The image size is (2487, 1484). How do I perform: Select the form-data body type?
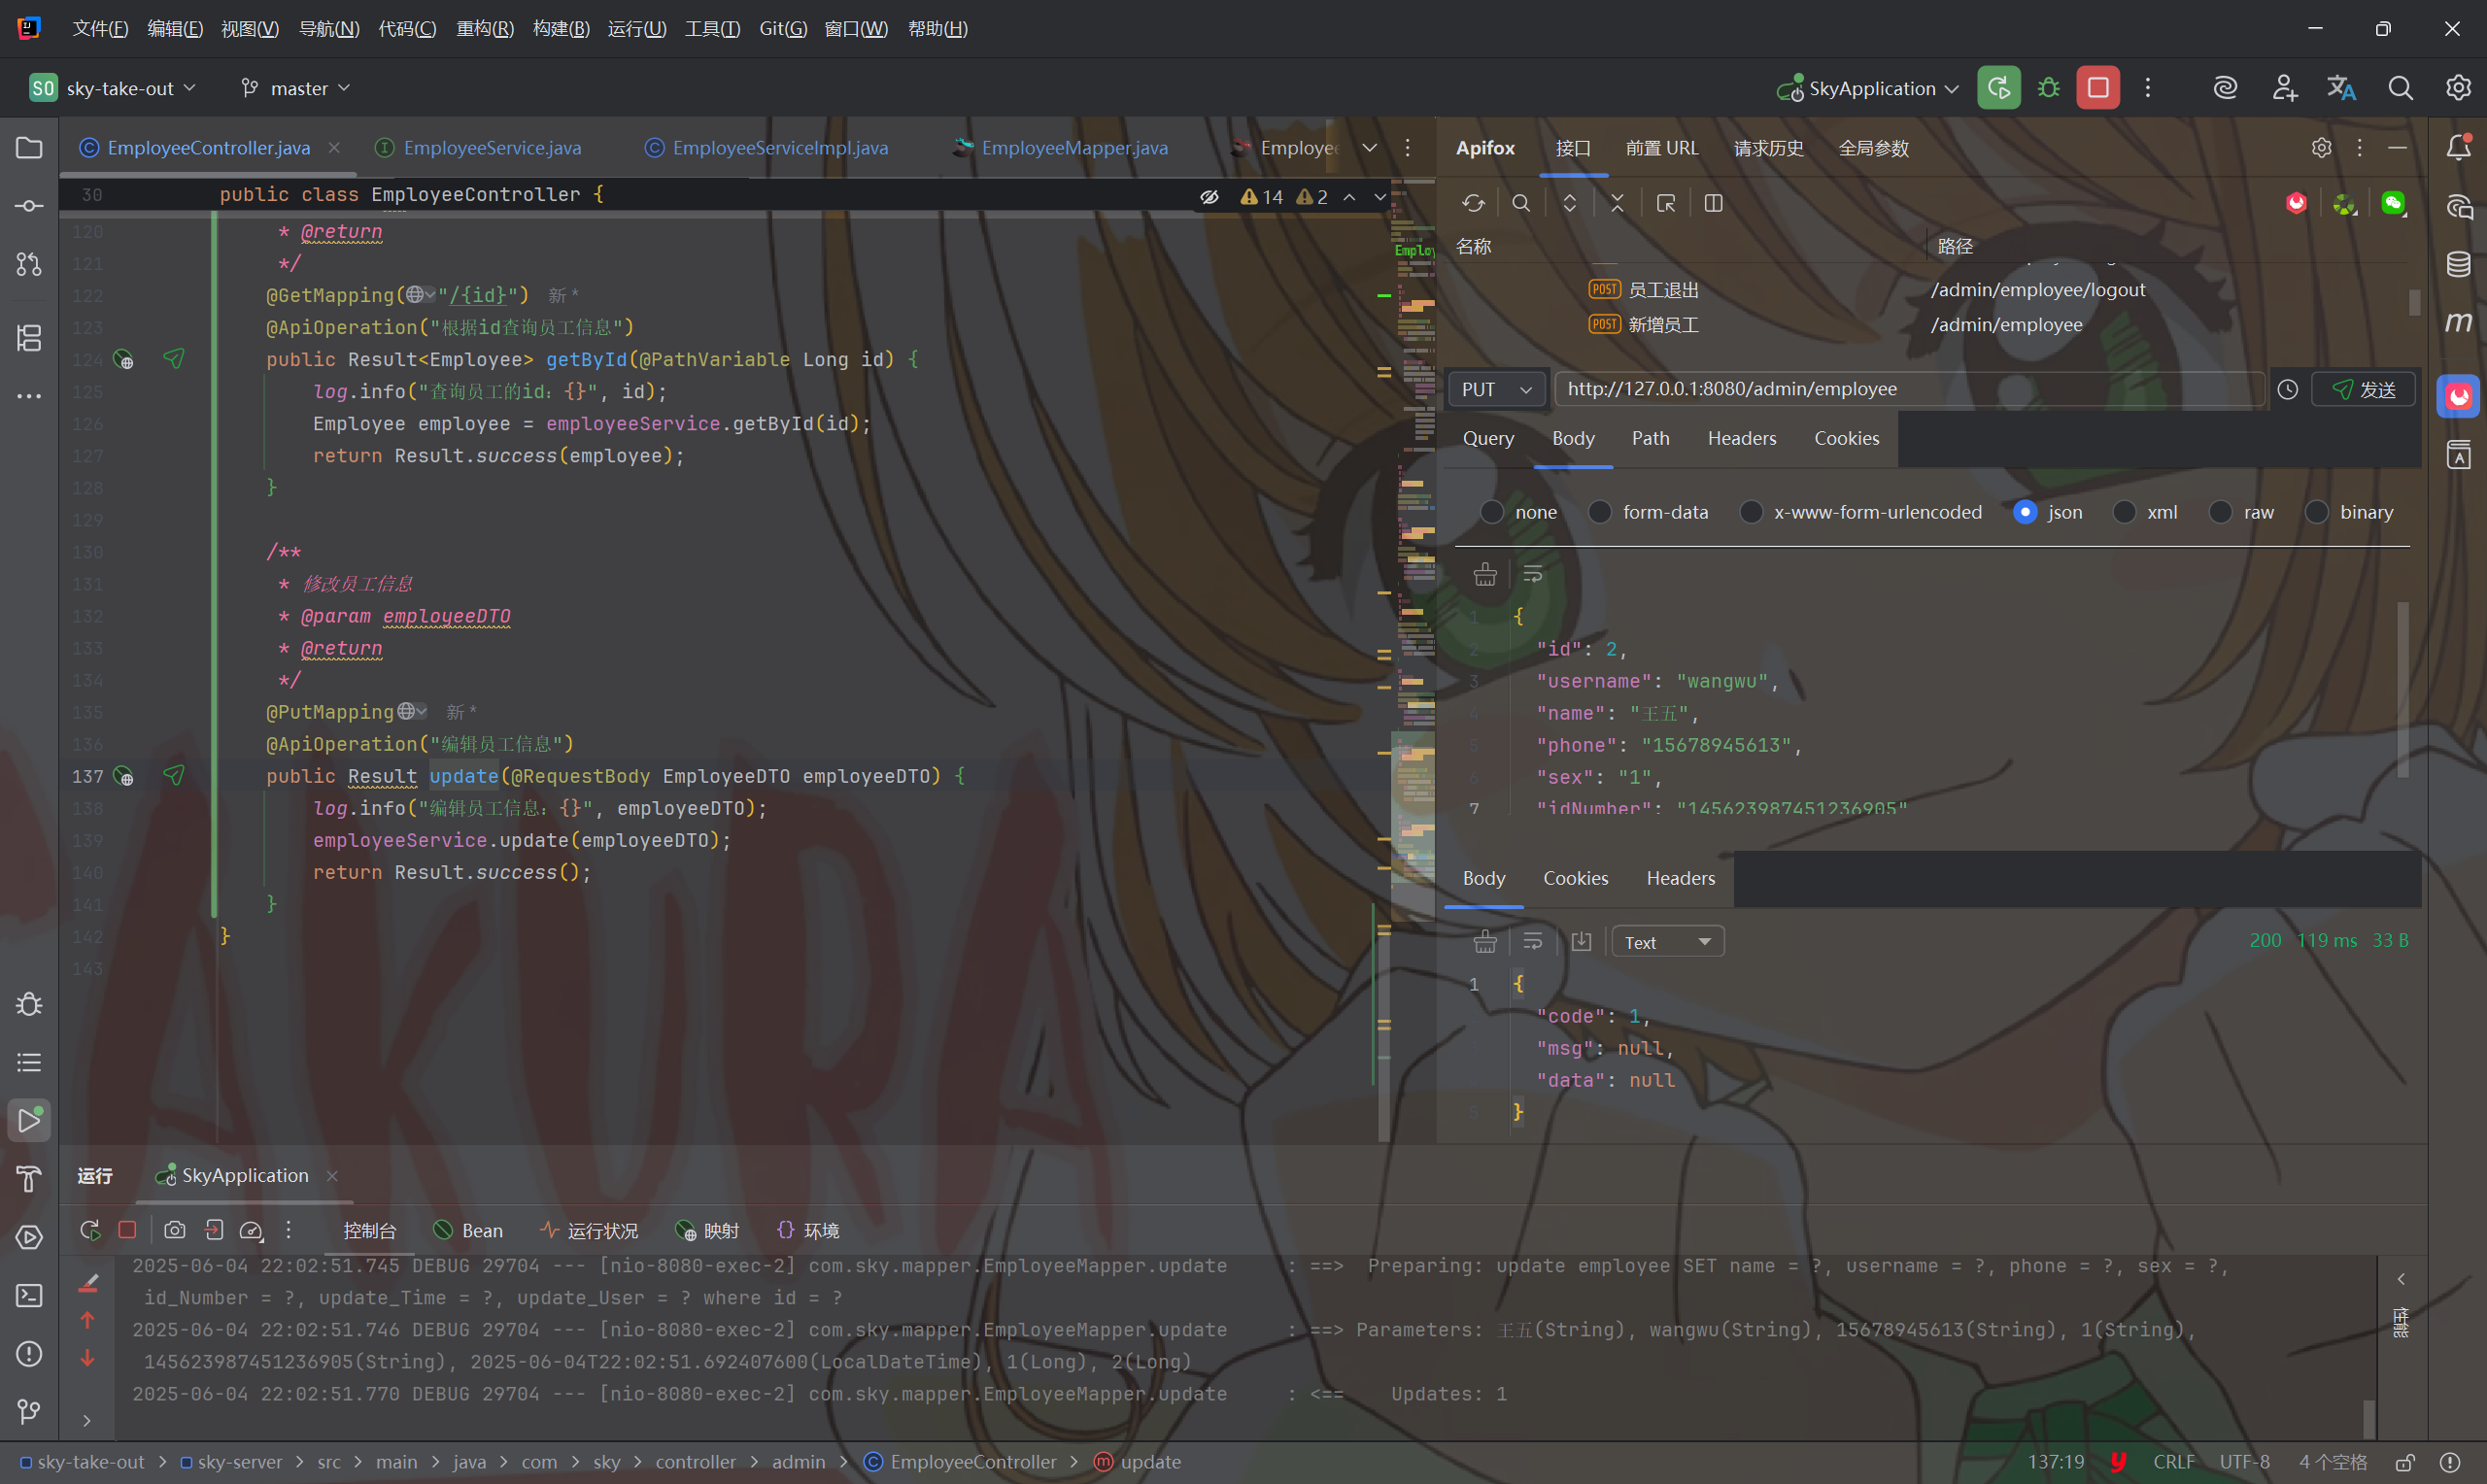click(1600, 512)
